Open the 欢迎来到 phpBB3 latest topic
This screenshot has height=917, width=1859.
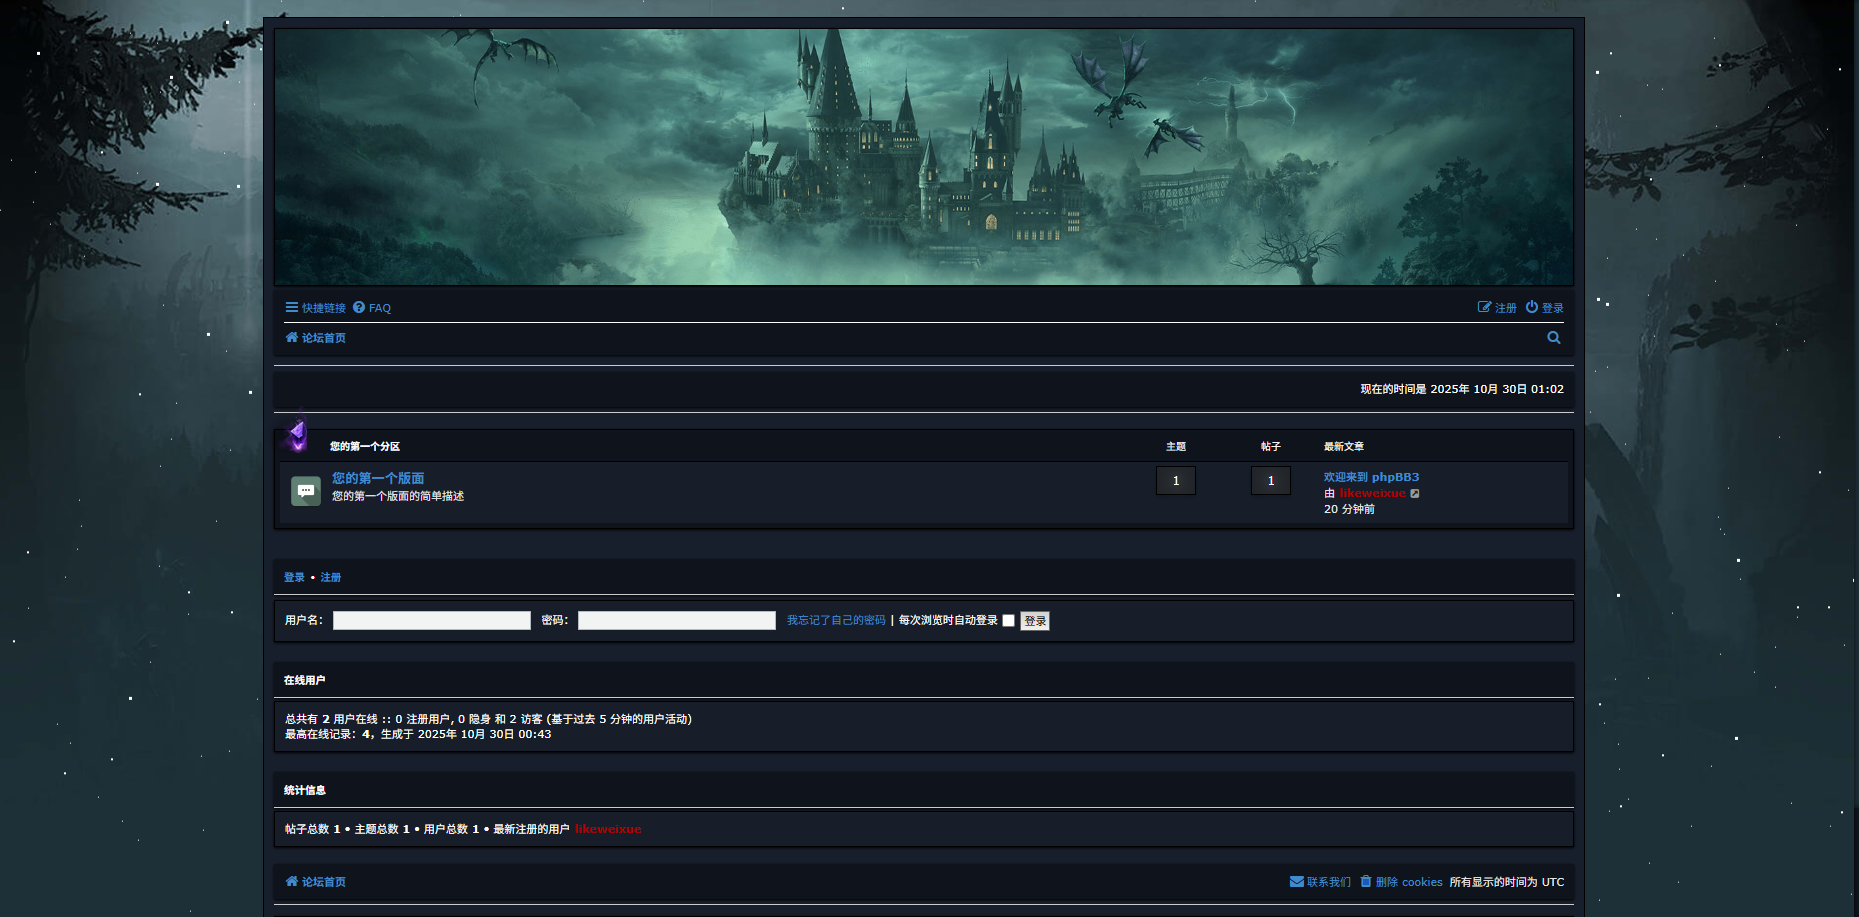(x=1371, y=477)
